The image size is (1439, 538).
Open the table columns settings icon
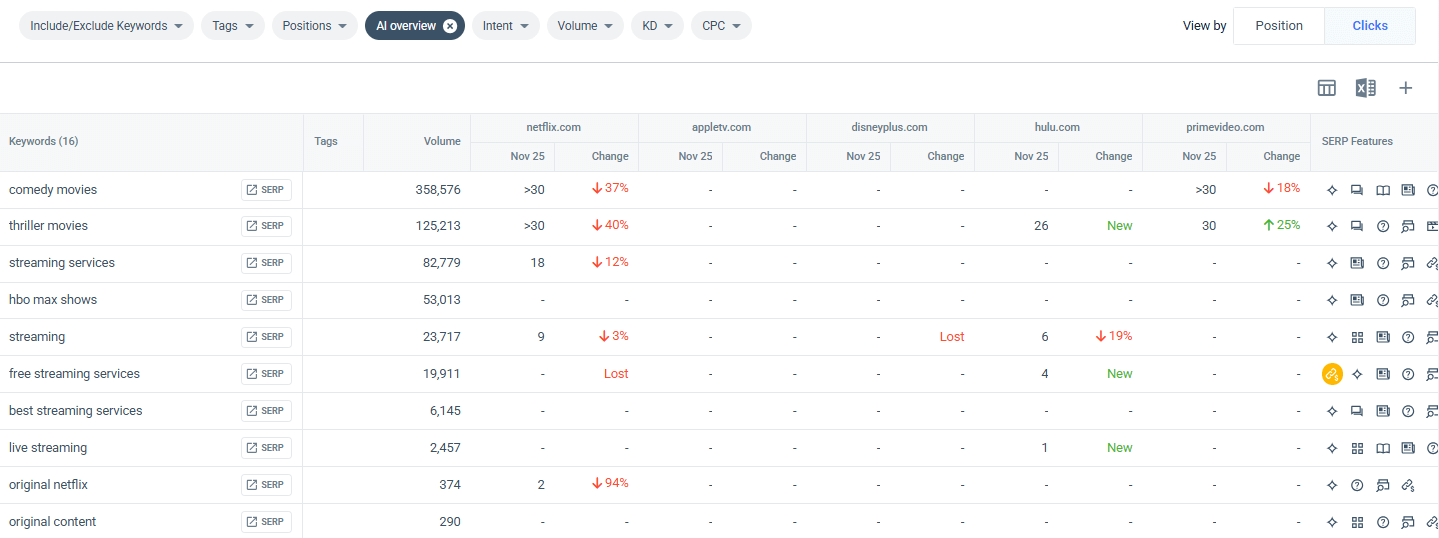1326,88
